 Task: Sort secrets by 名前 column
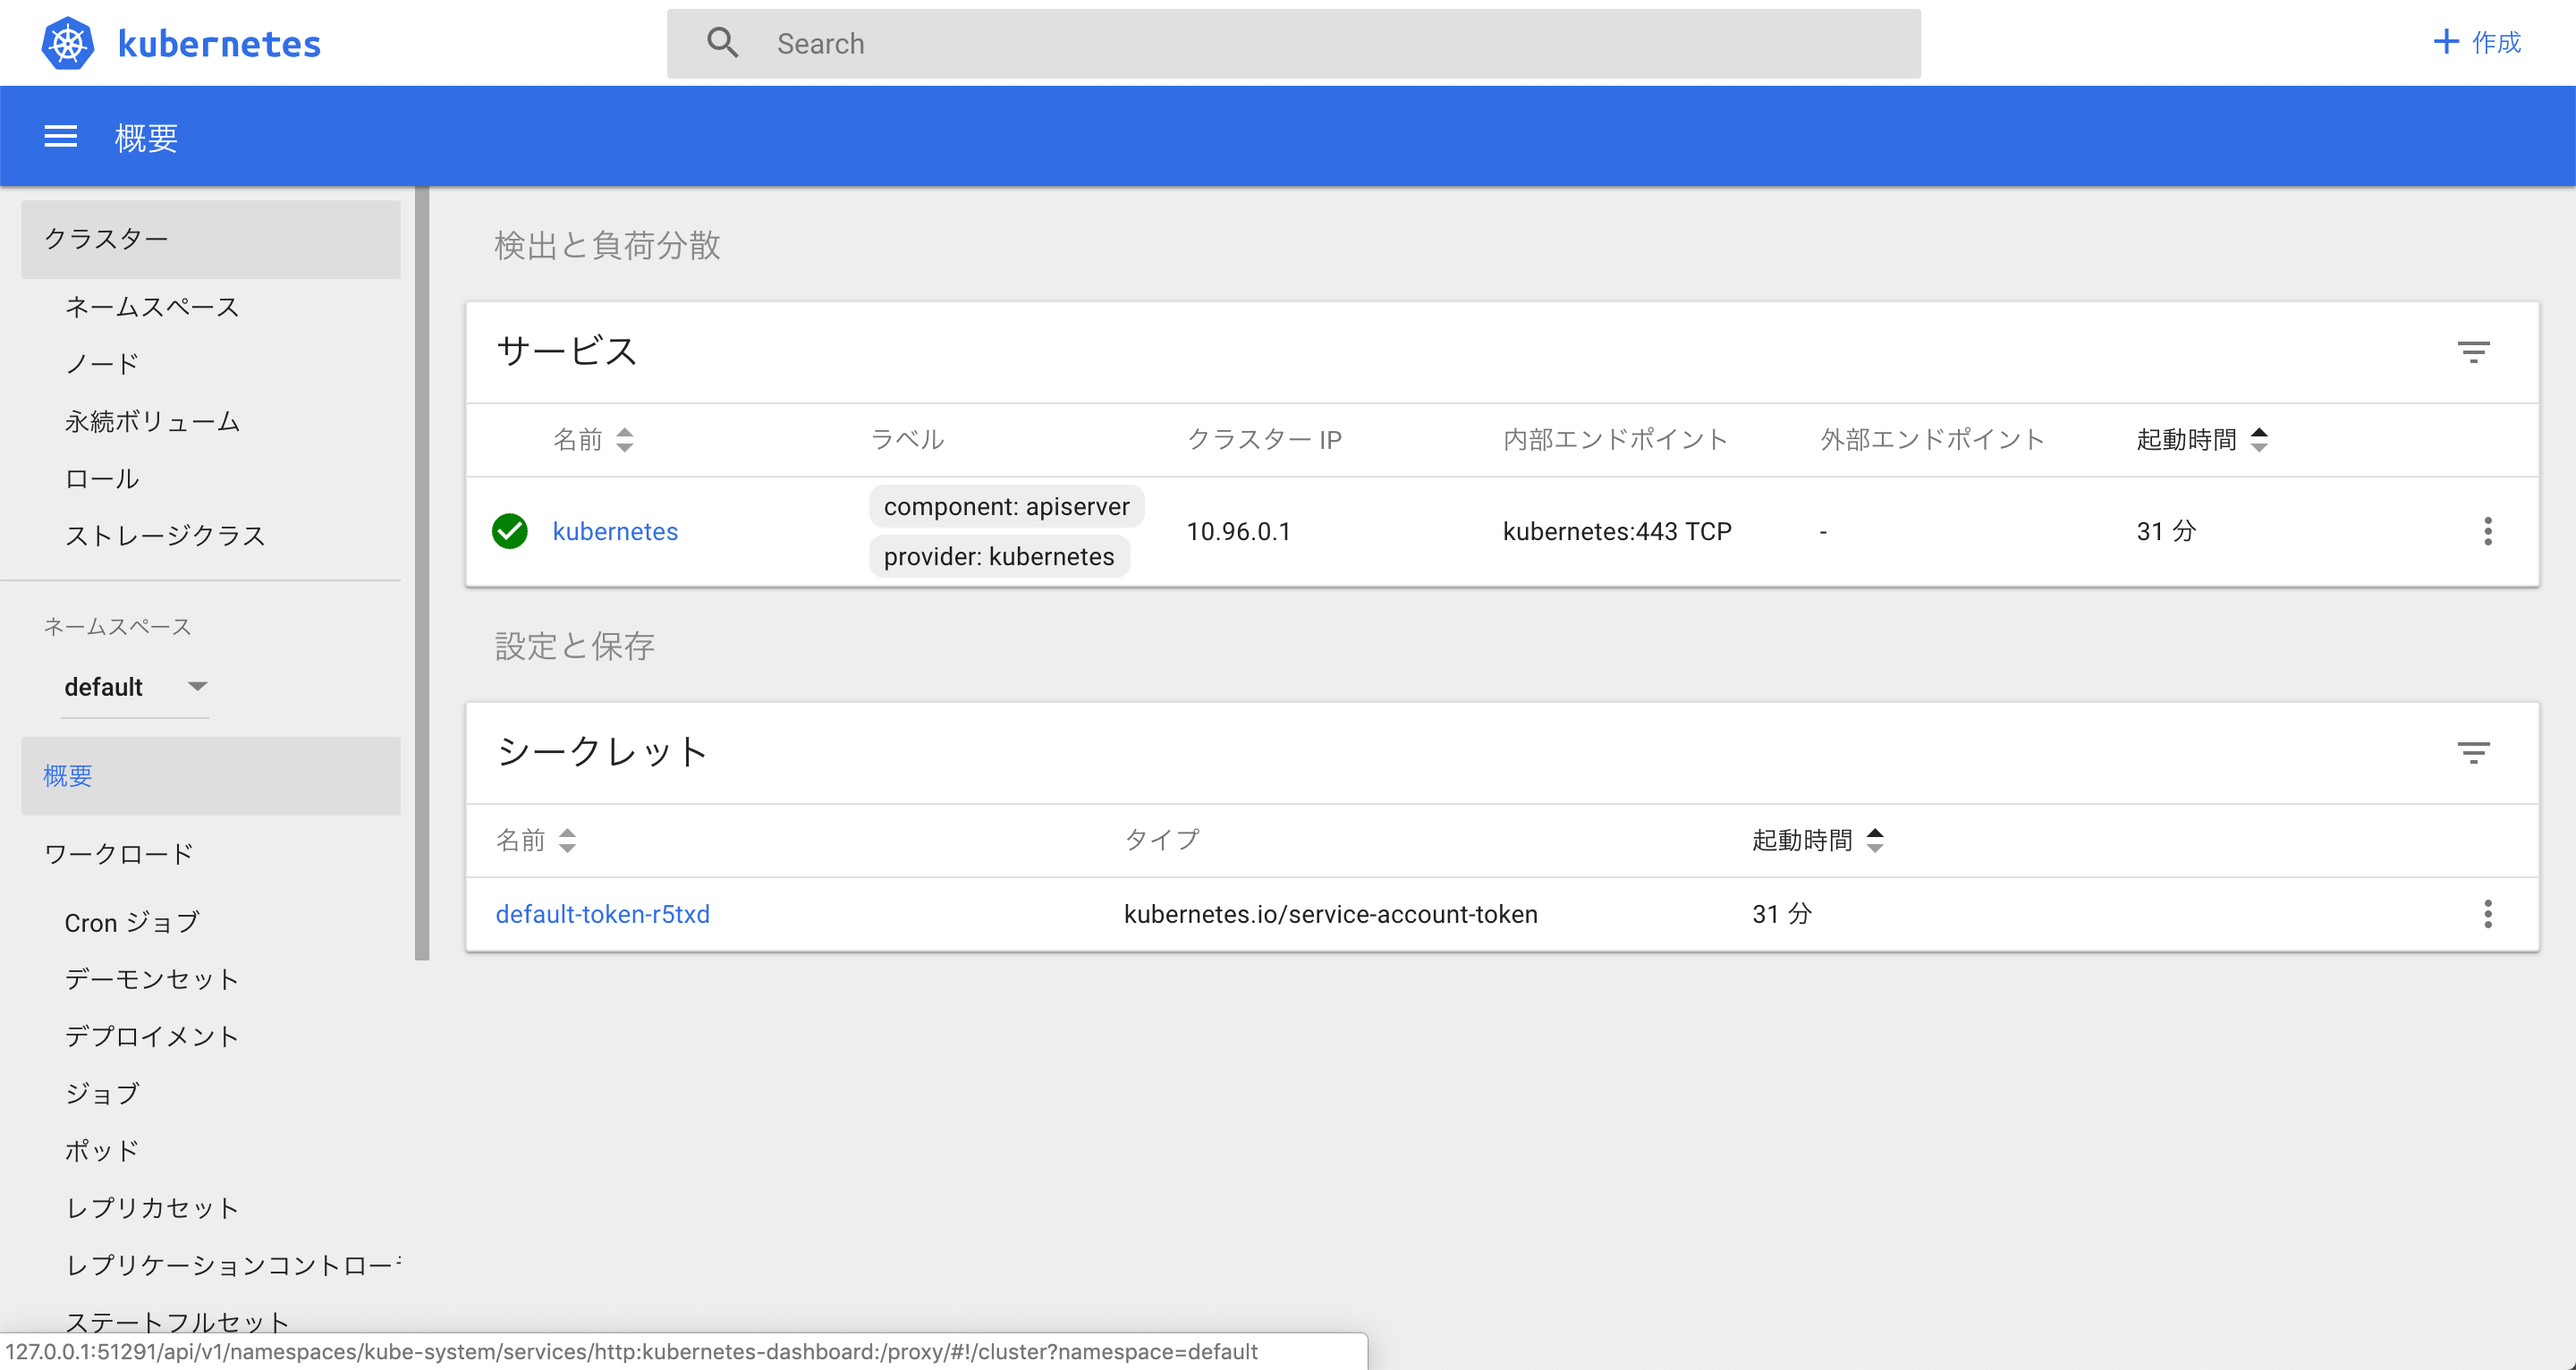(x=535, y=840)
